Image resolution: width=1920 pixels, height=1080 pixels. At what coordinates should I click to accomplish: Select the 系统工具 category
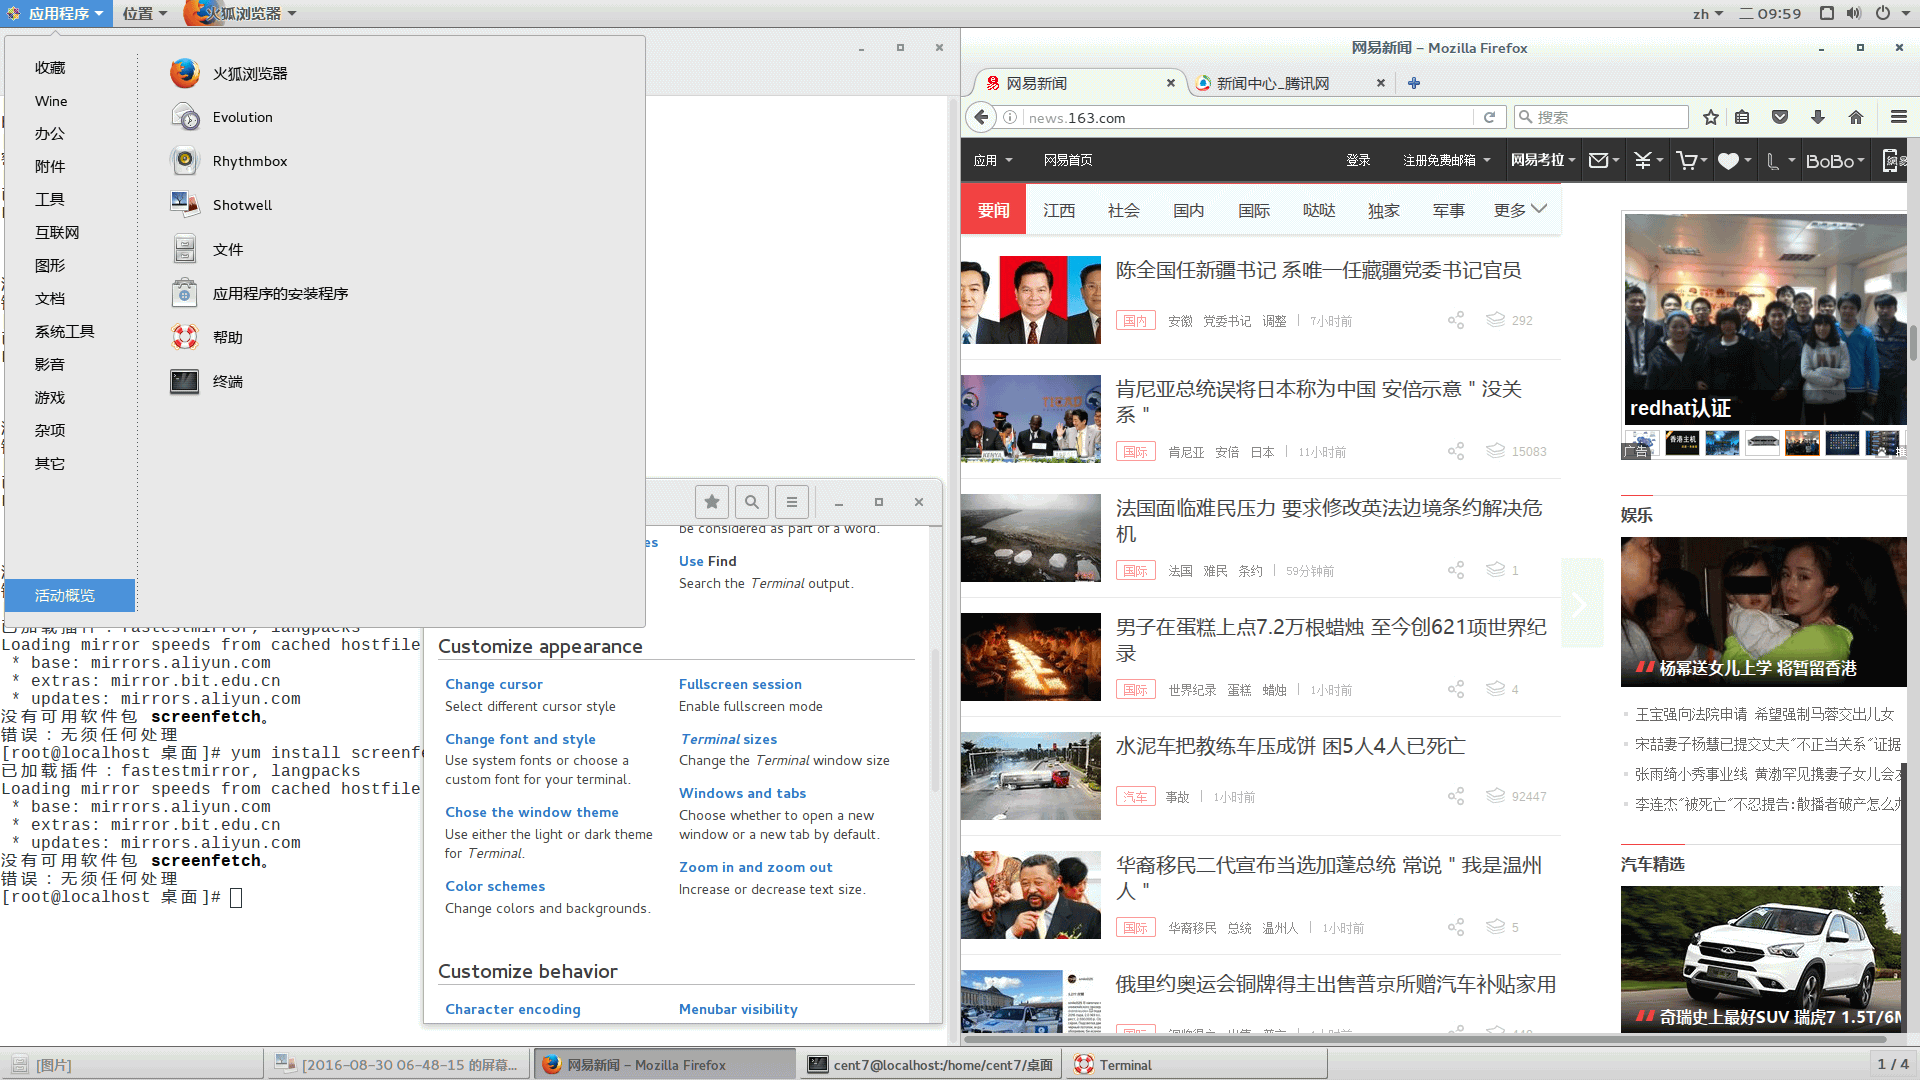coord(65,331)
